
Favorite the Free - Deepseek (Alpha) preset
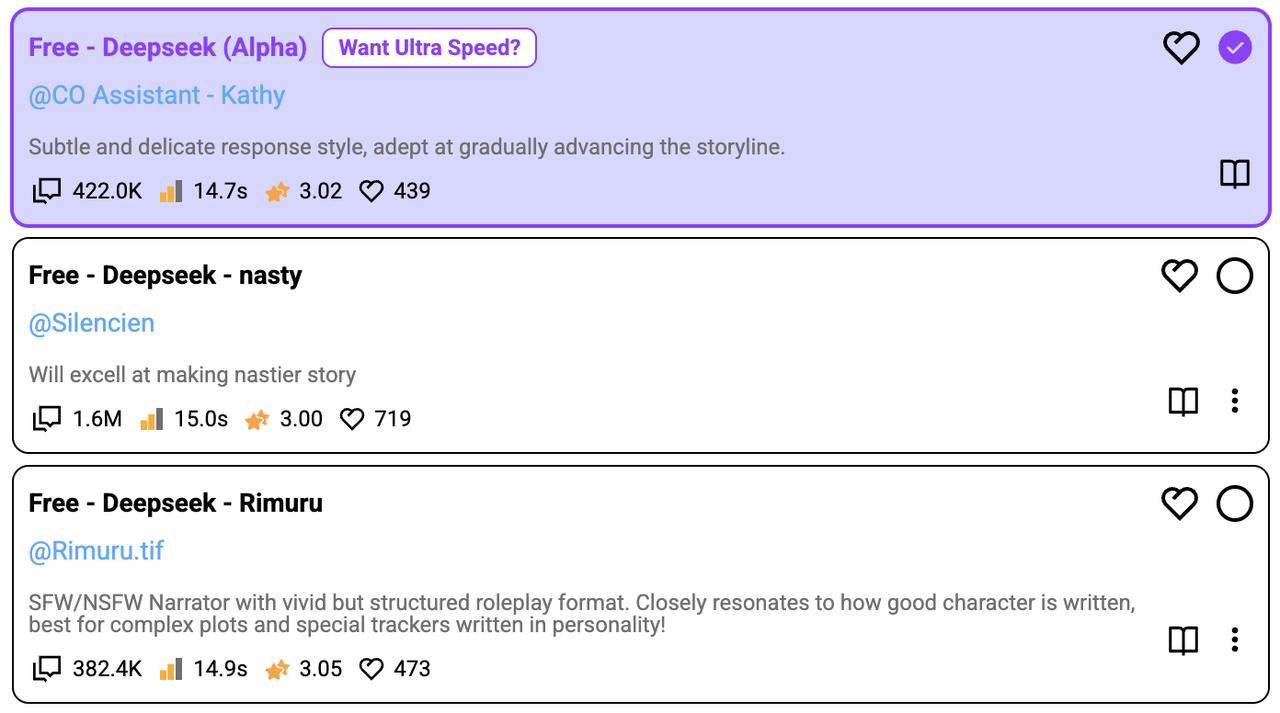1181,48
